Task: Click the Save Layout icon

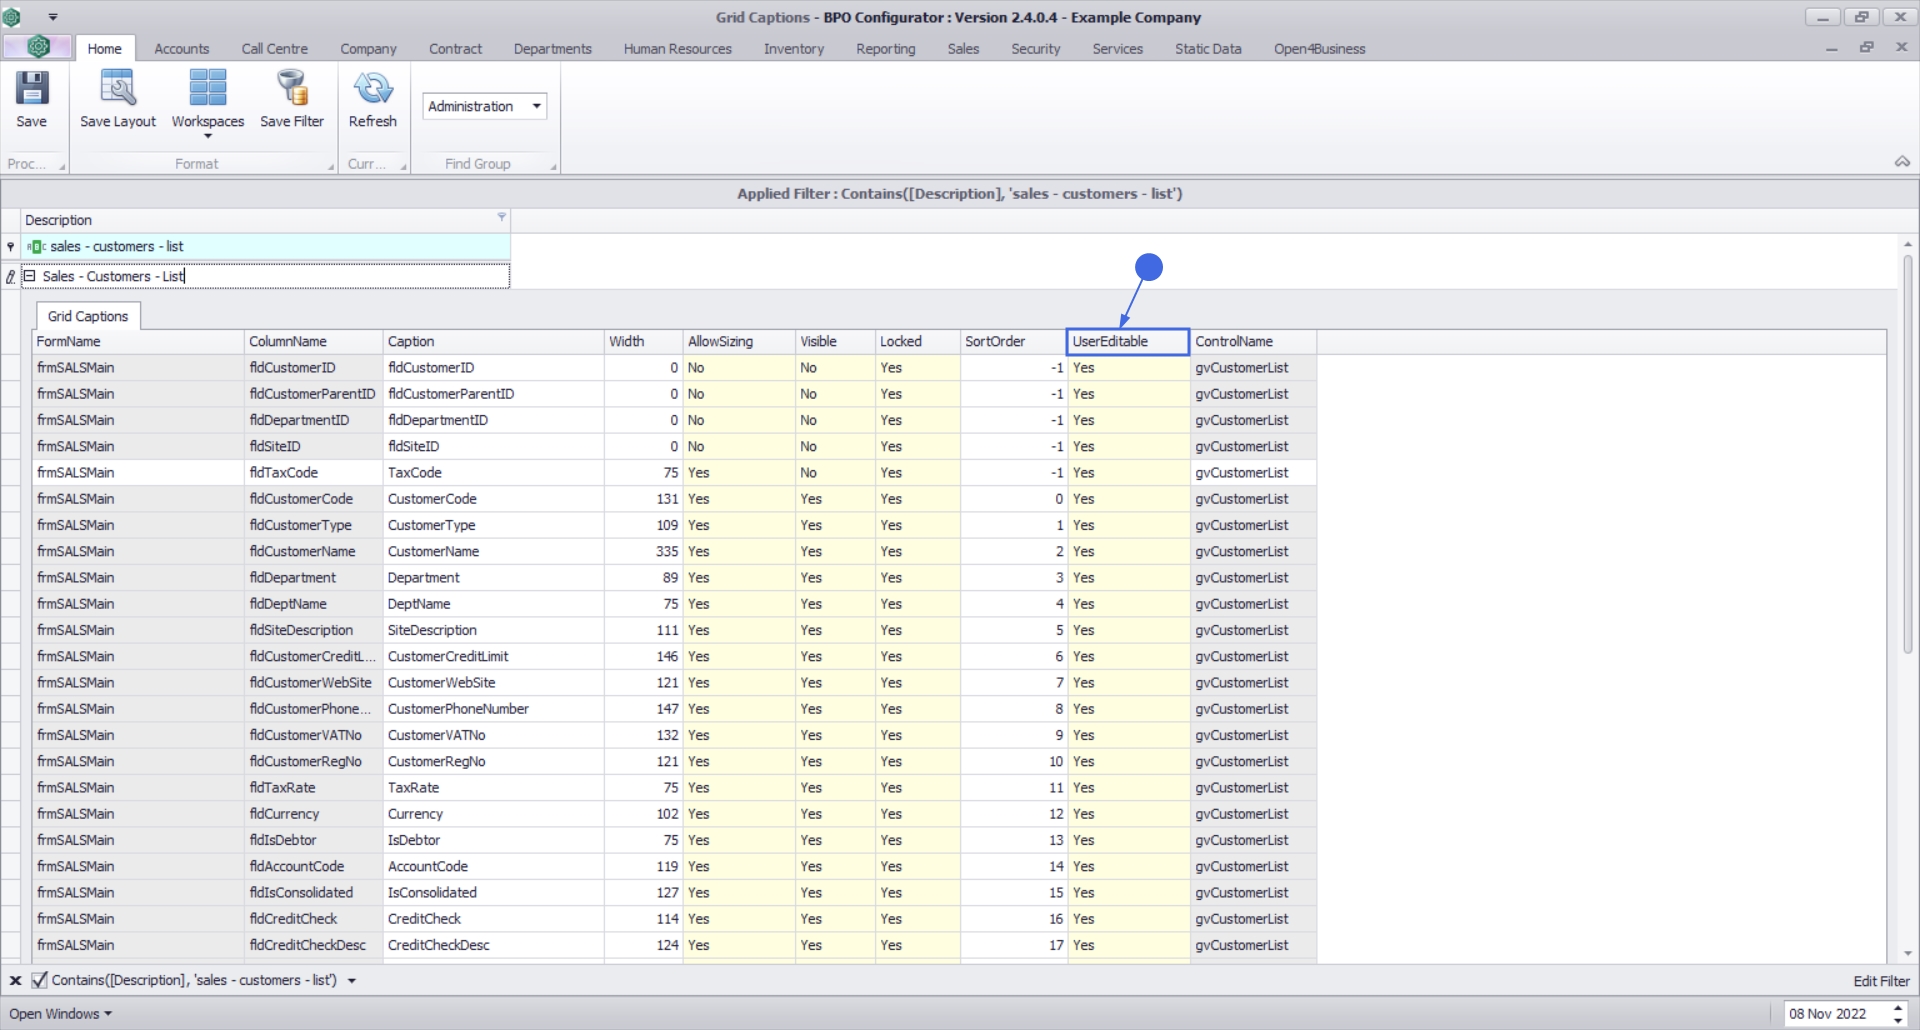Action: [118, 89]
